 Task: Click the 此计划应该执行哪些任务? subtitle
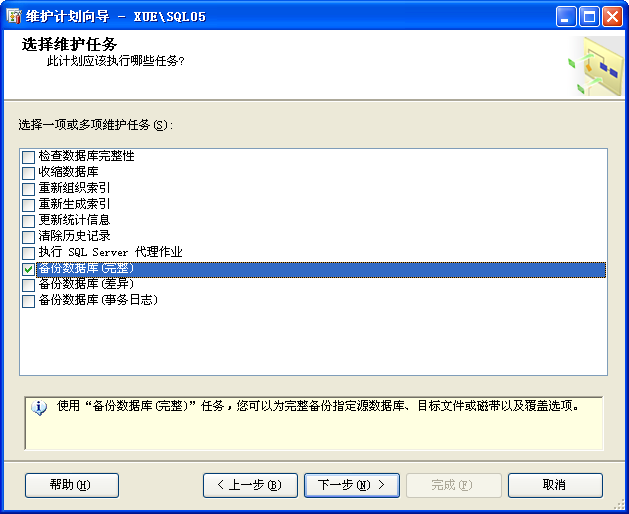point(116,61)
